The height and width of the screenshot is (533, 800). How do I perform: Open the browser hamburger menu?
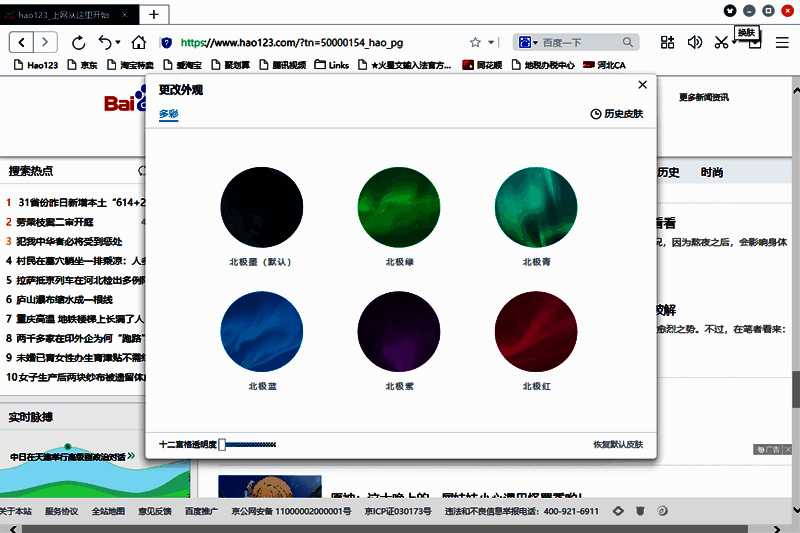pos(782,42)
